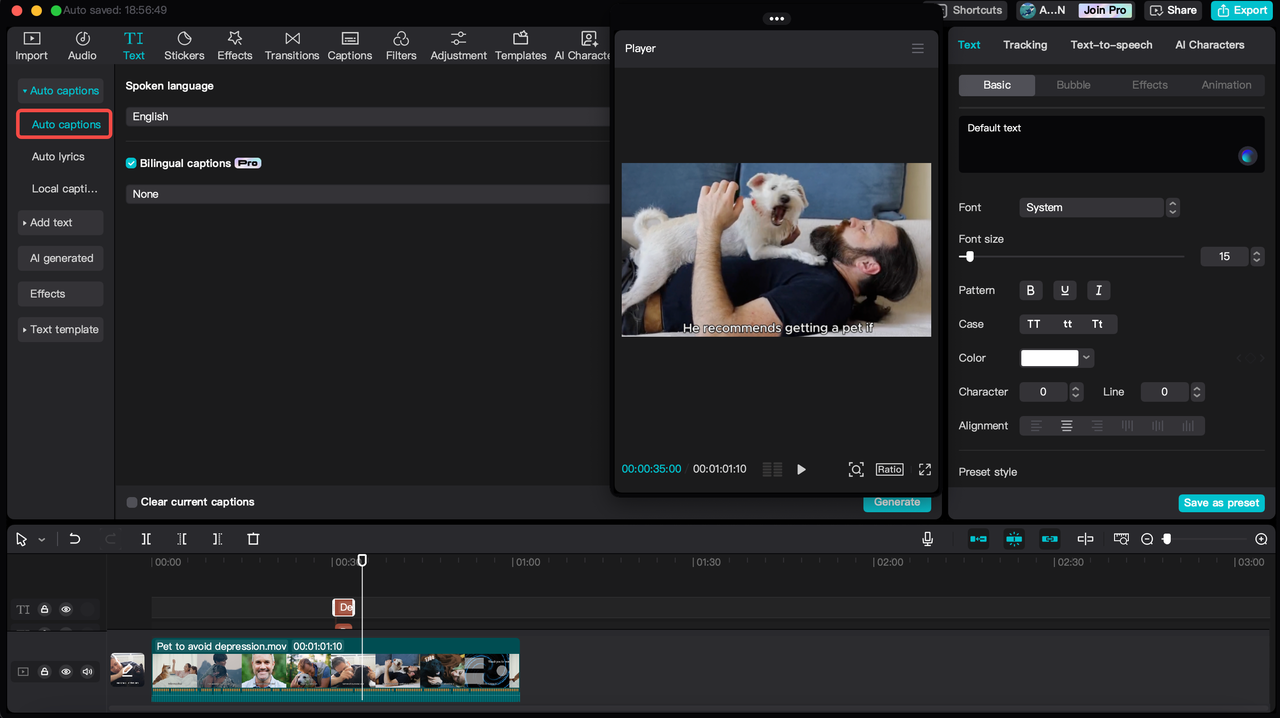Uncheck the Bilingual captions checkbox
Image resolution: width=1280 pixels, height=718 pixels.
[x=131, y=163]
